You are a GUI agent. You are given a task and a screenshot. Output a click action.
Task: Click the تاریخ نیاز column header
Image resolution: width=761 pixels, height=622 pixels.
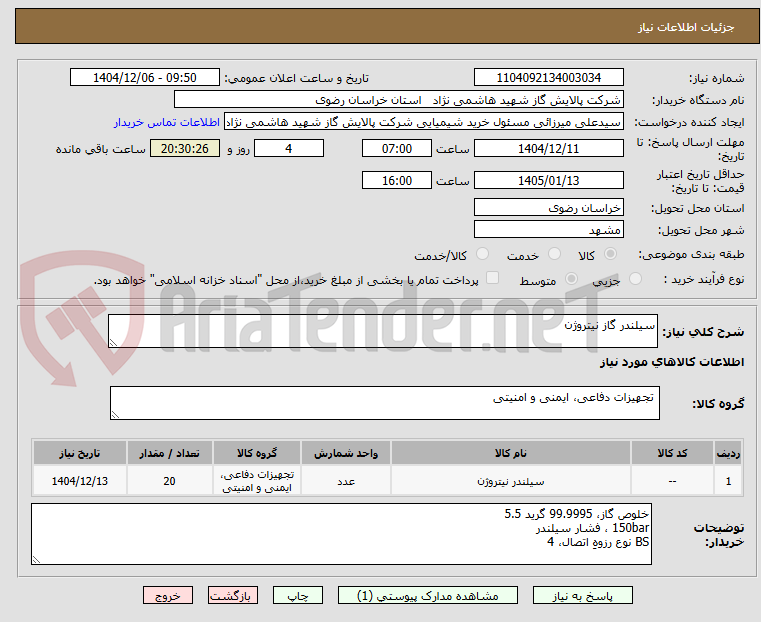[x=80, y=453]
